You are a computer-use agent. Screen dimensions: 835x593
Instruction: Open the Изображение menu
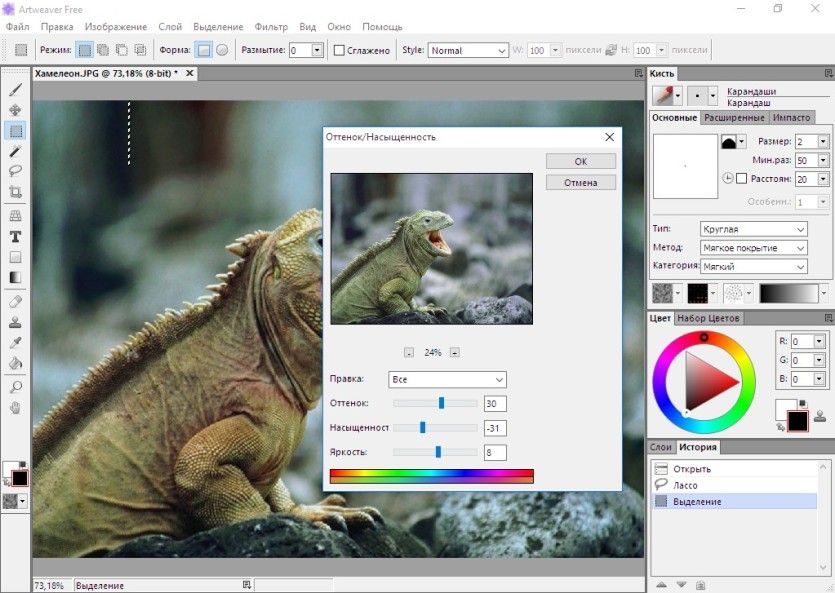[116, 27]
